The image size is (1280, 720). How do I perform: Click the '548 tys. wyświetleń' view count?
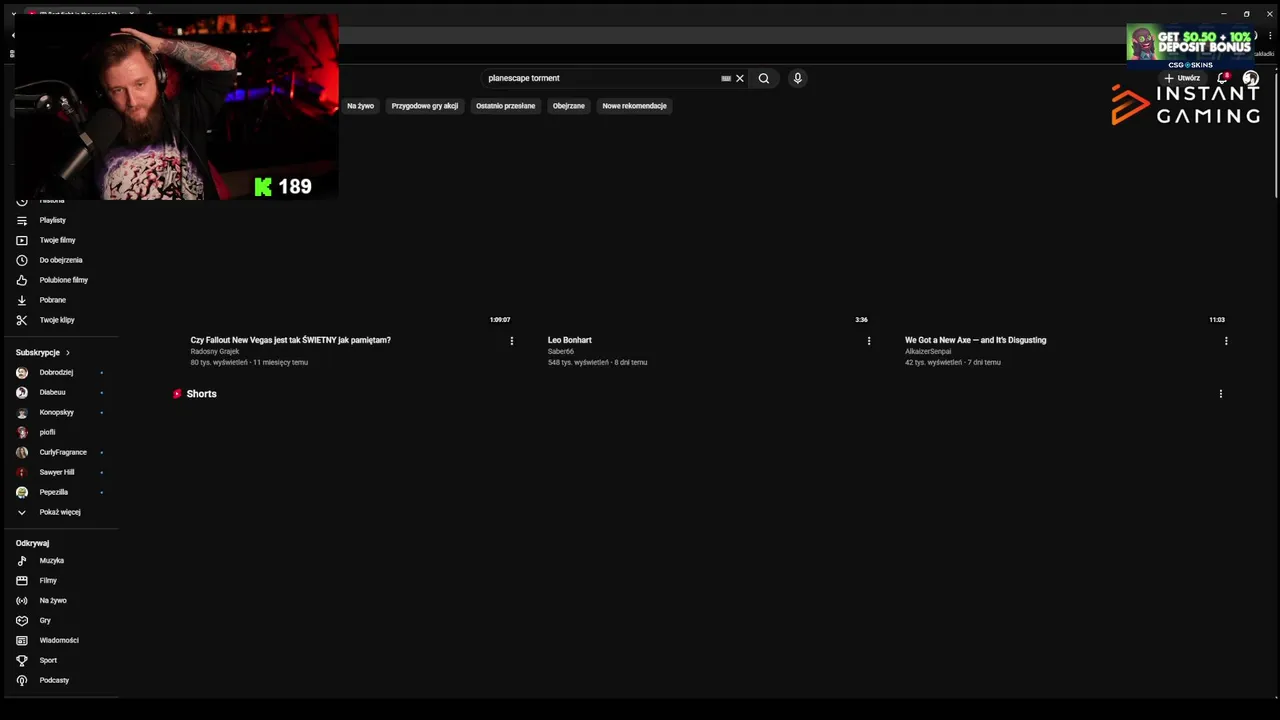click(x=578, y=363)
